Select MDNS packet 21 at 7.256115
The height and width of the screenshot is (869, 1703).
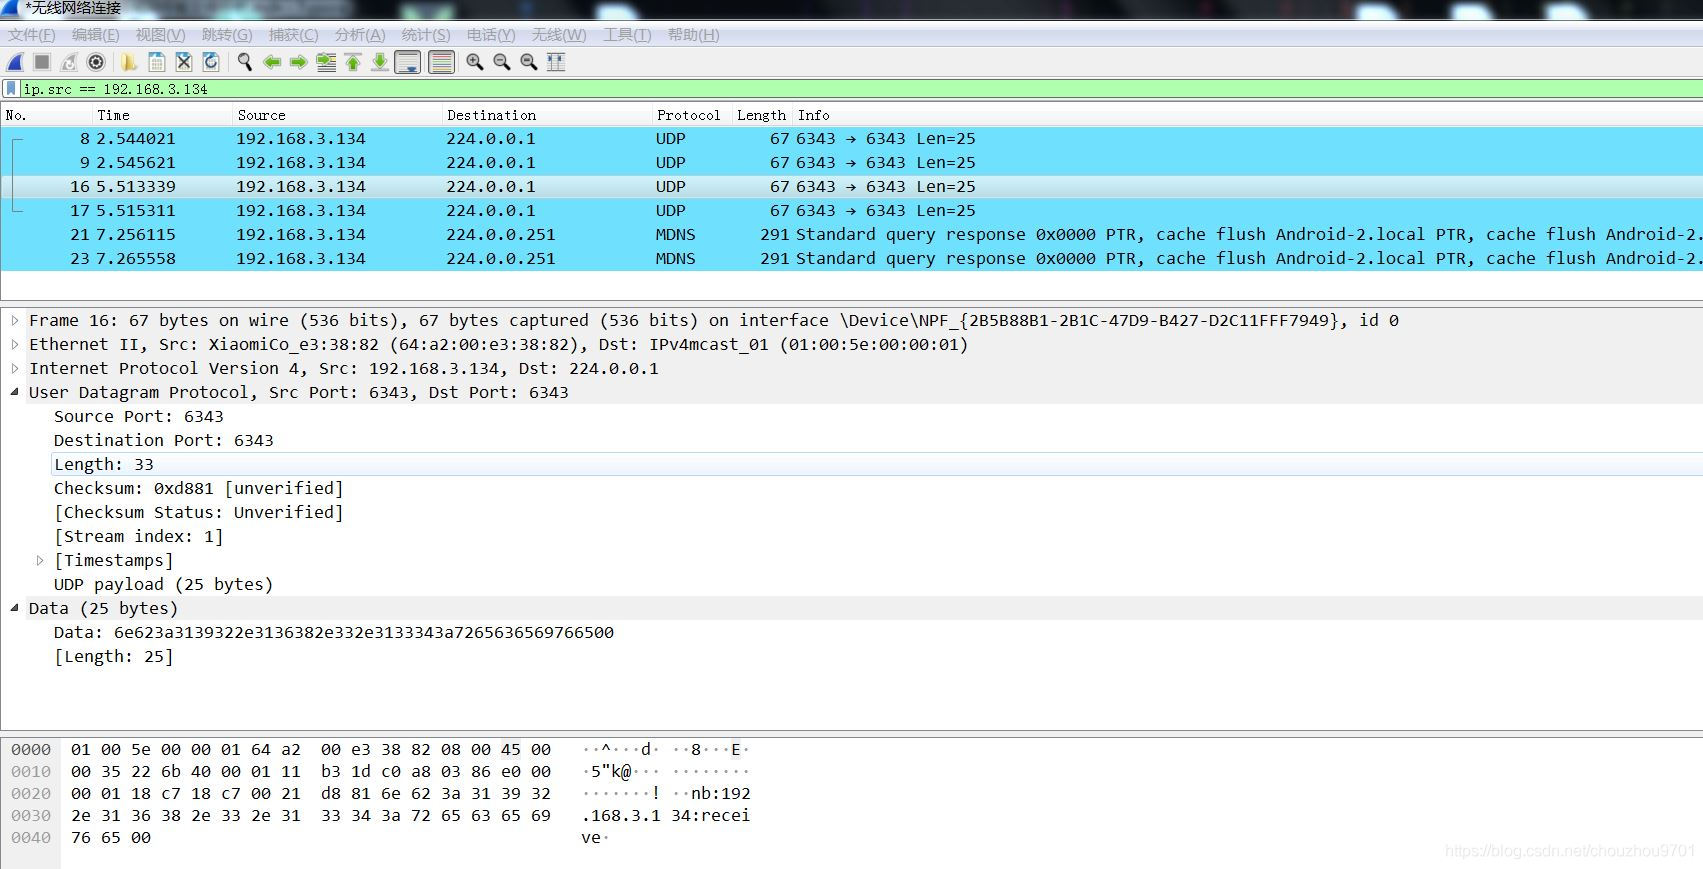coord(851,235)
